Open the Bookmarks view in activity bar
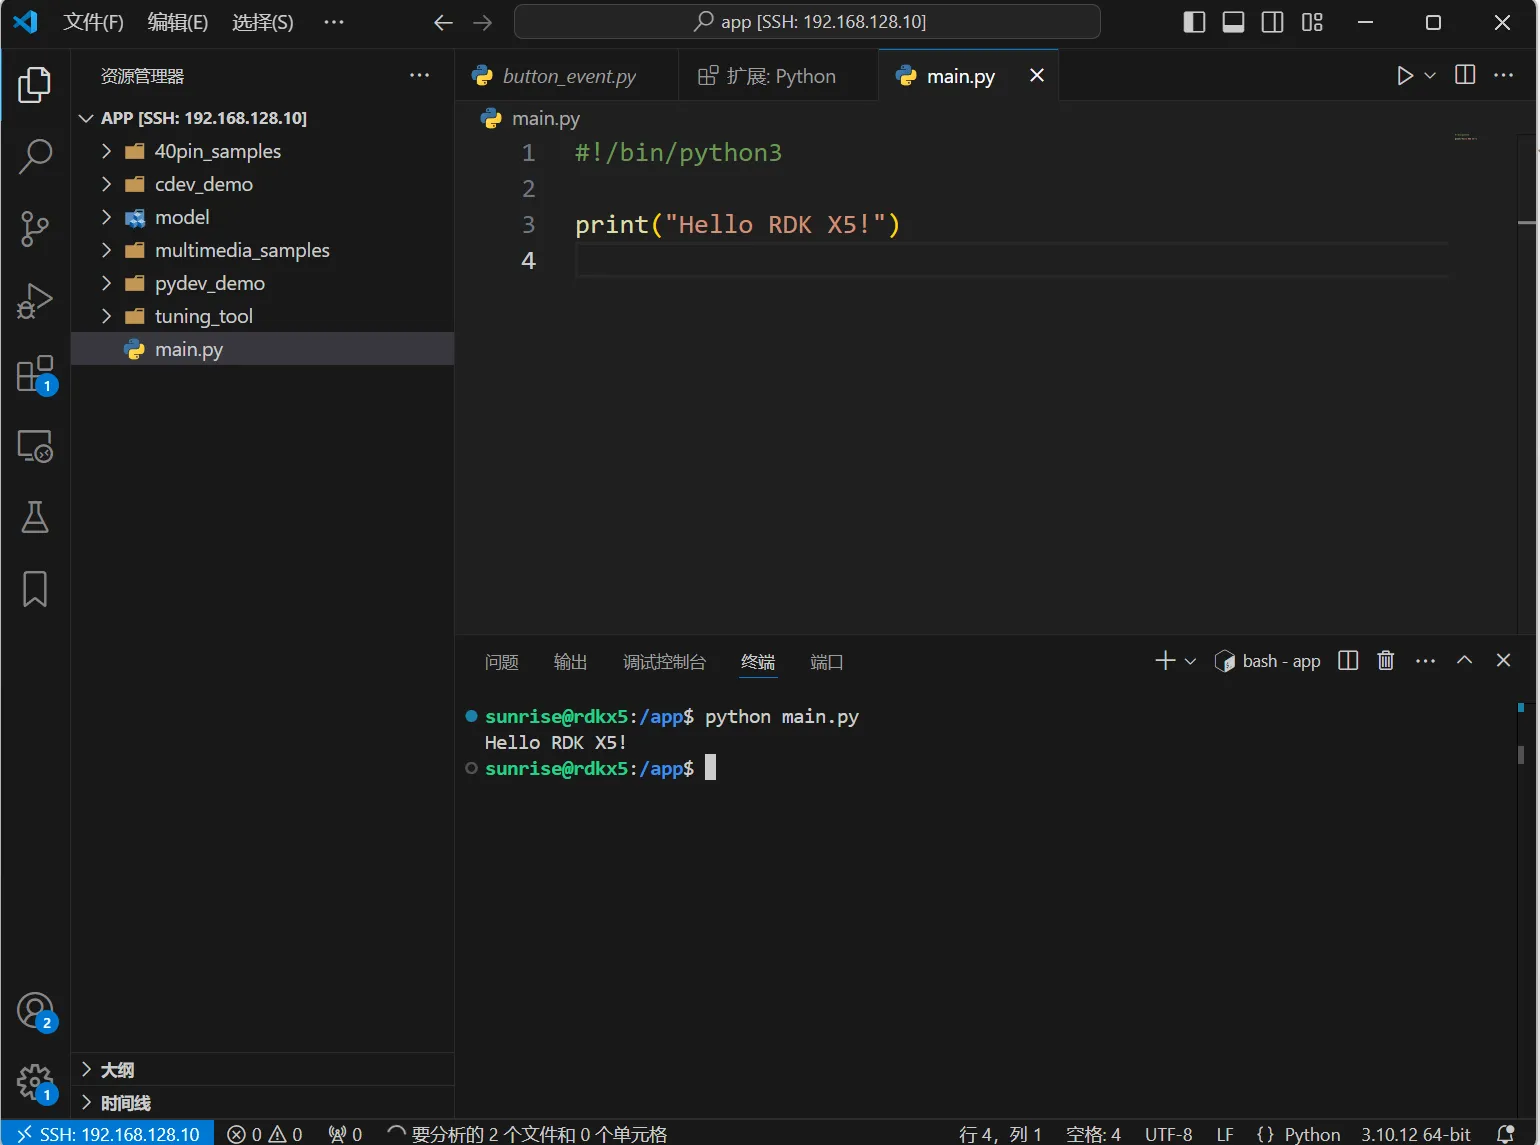The width and height of the screenshot is (1540, 1145). 35,590
